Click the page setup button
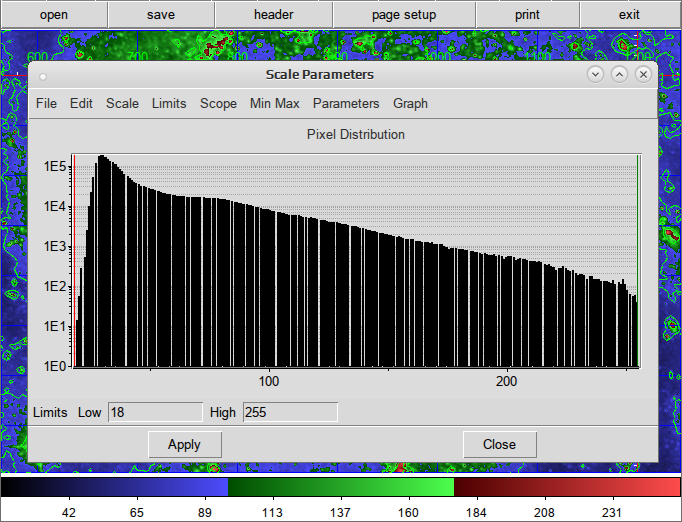Screen dimensions: 682x522 pyautogui.click(x=404, y=15)
